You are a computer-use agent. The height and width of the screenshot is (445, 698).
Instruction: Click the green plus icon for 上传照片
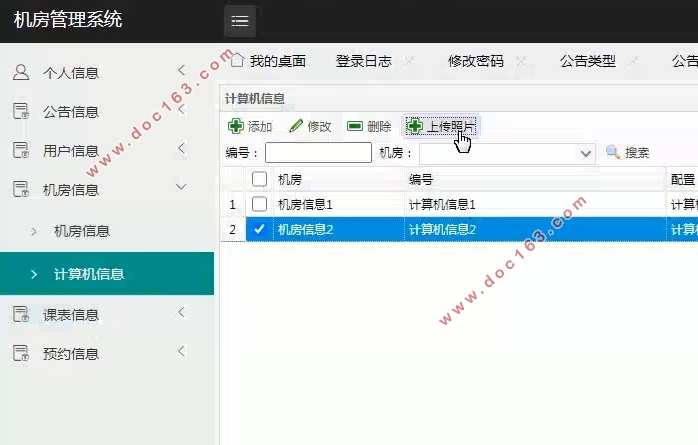(x=414, y=126)
